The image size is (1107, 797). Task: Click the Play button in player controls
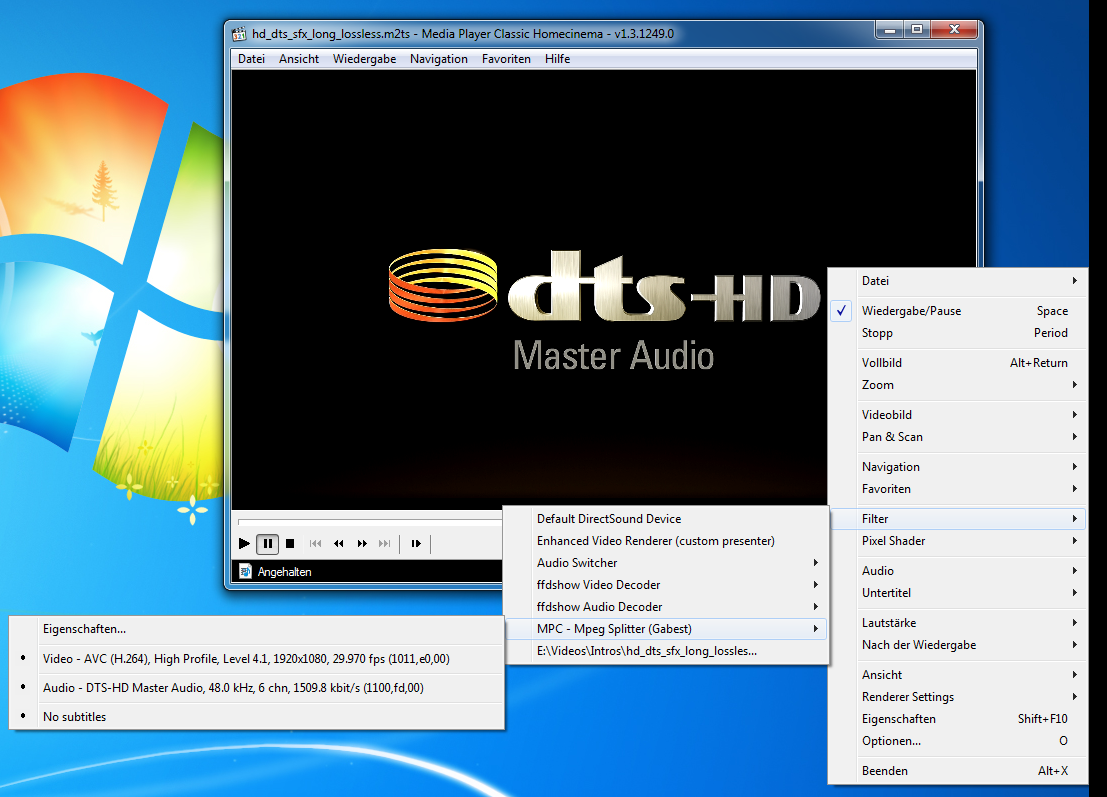click(244, 544)
